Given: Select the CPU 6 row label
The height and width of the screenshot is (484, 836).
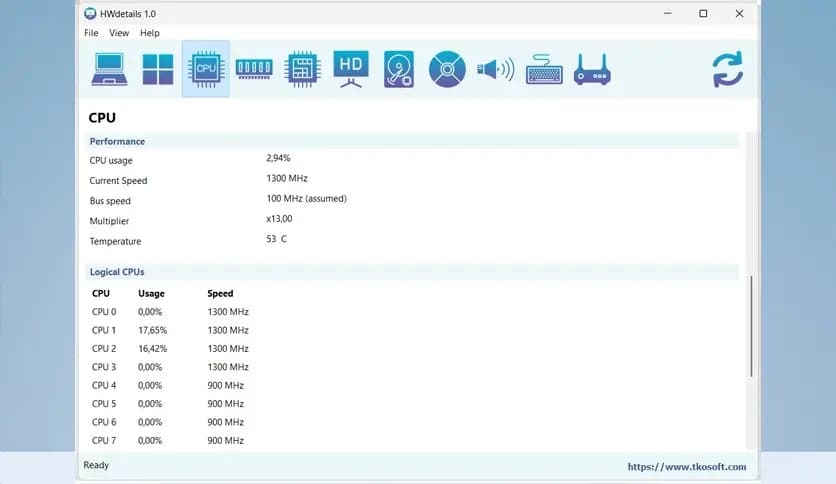Looking at the screenshot, I should point(104,422).
